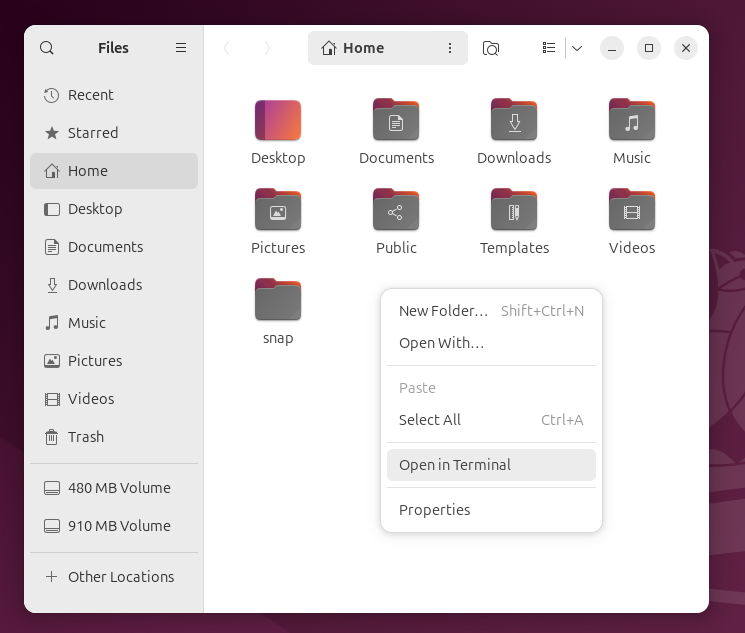Open Other Locations in the sidebar
Viewport: 745px width, 633px height.
click(x=114, y=577)
